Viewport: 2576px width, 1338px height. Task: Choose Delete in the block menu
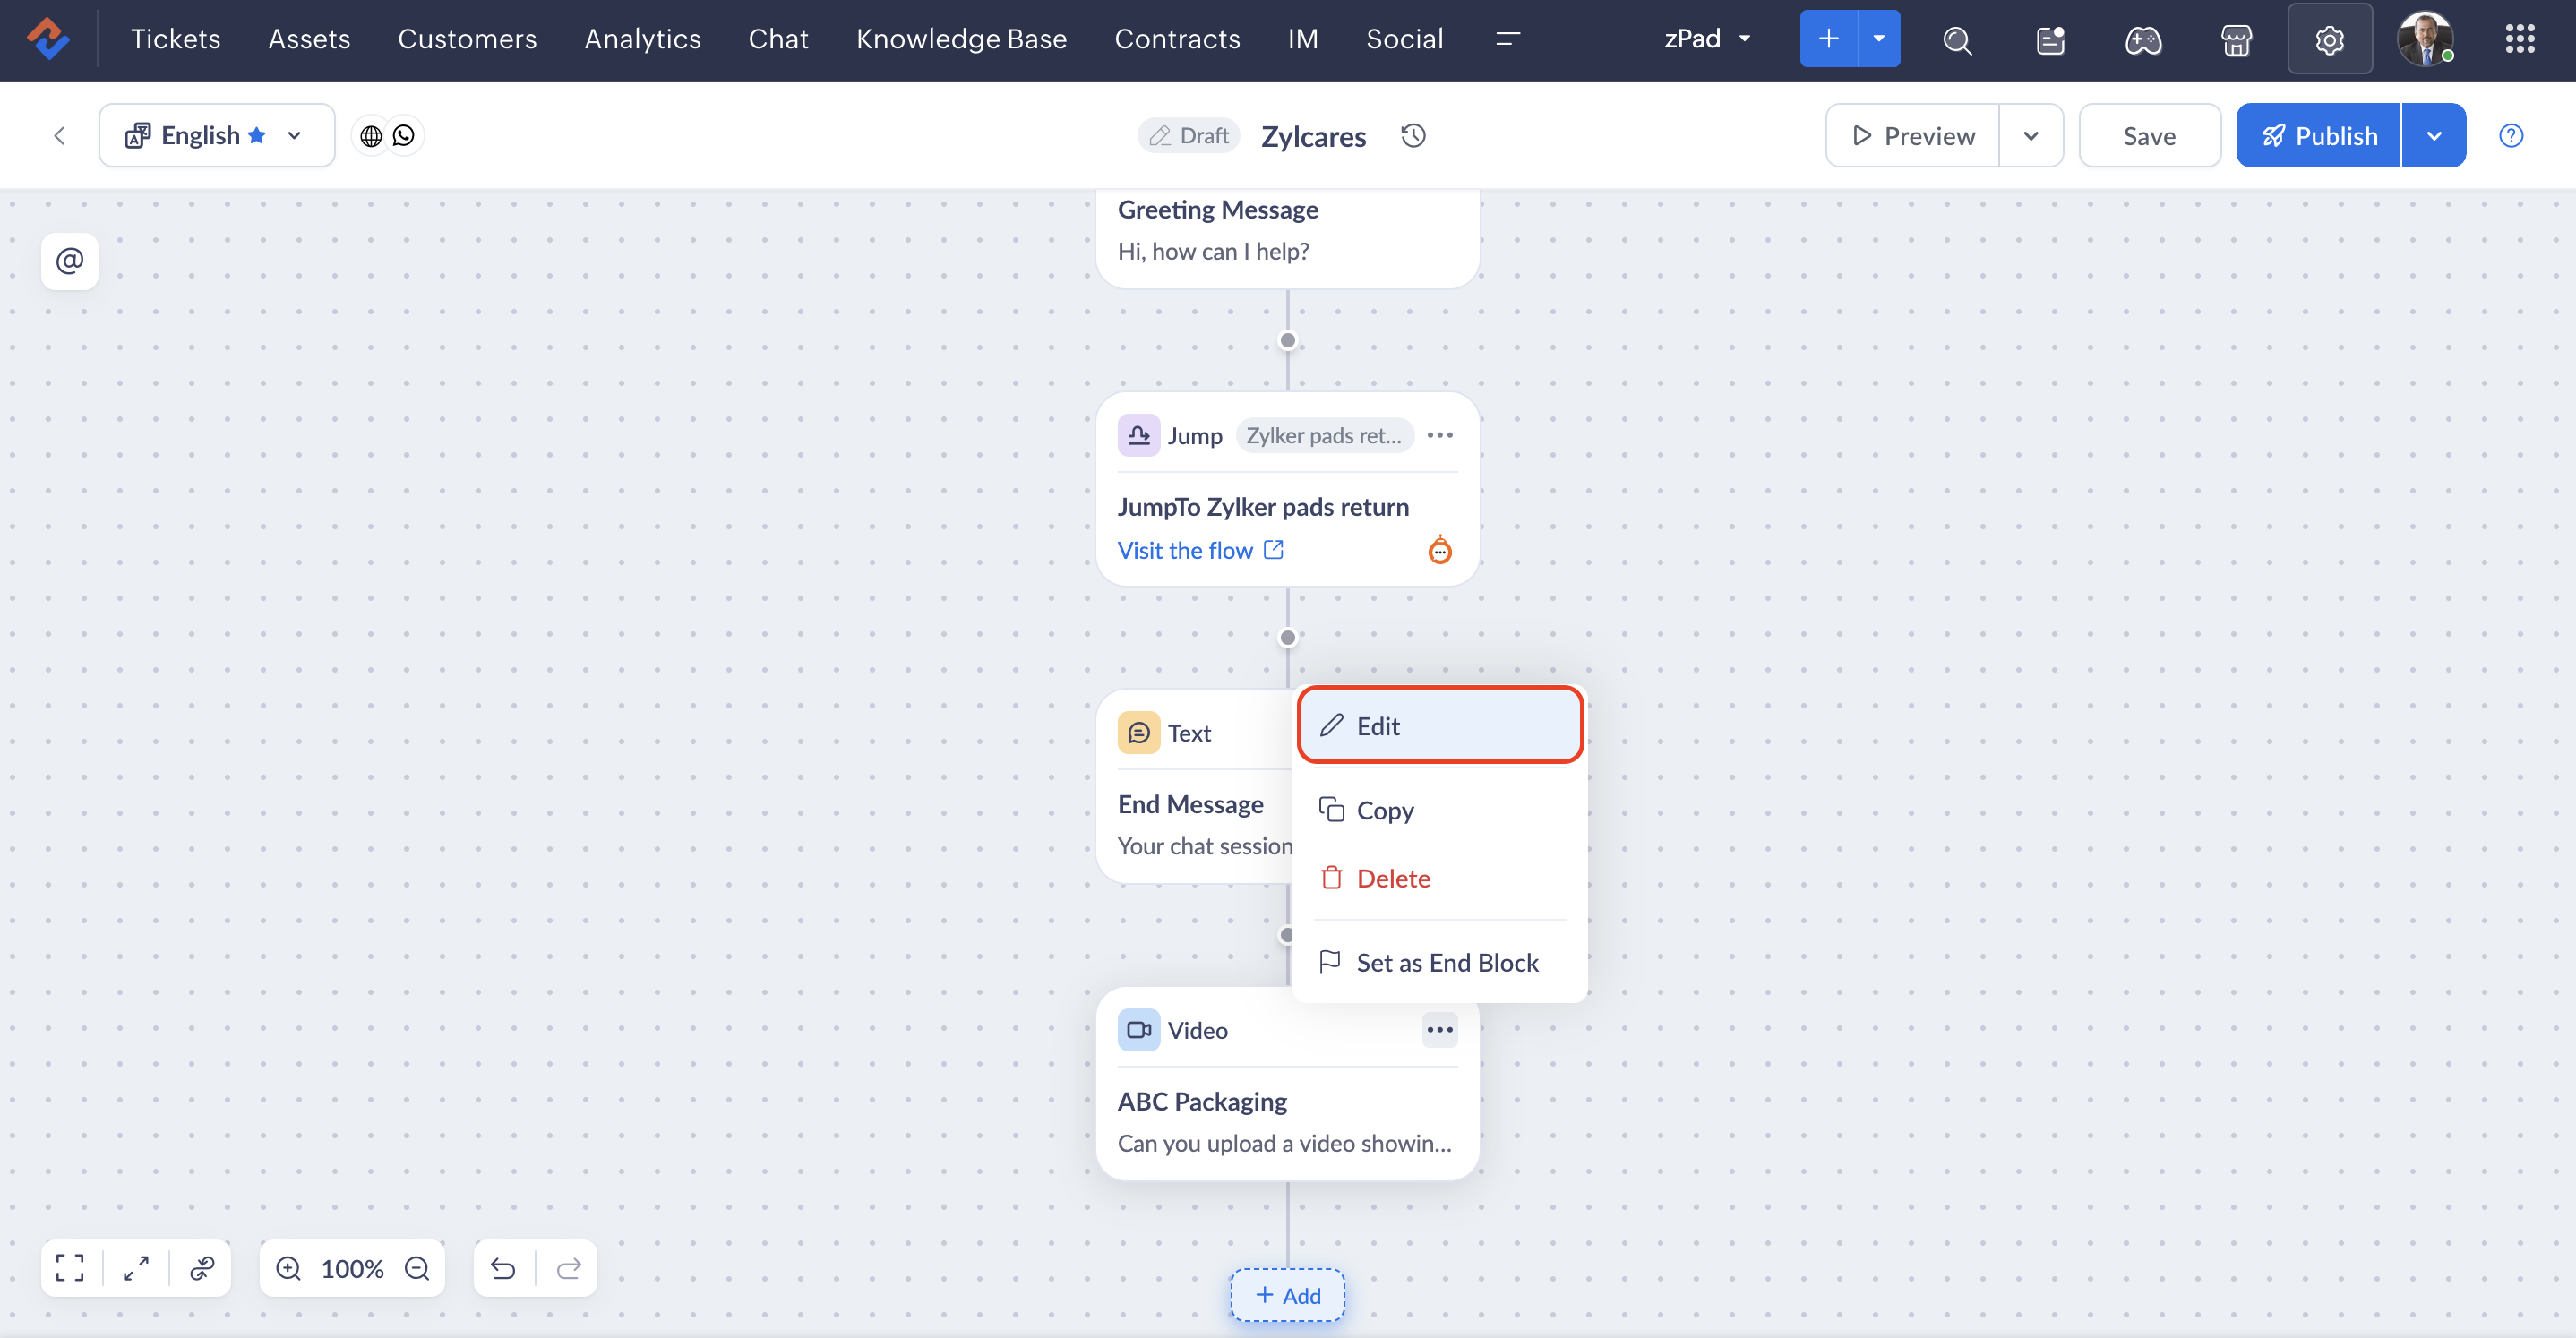(x=1392, y=878)
